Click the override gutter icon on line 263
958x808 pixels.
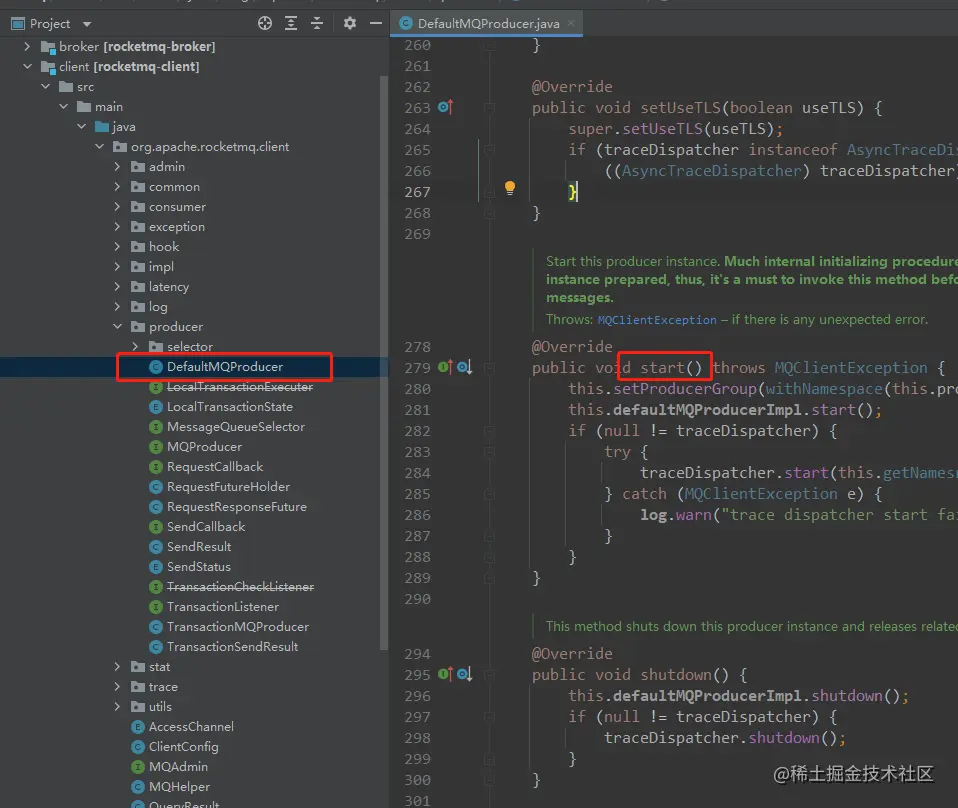click(445, 108)
